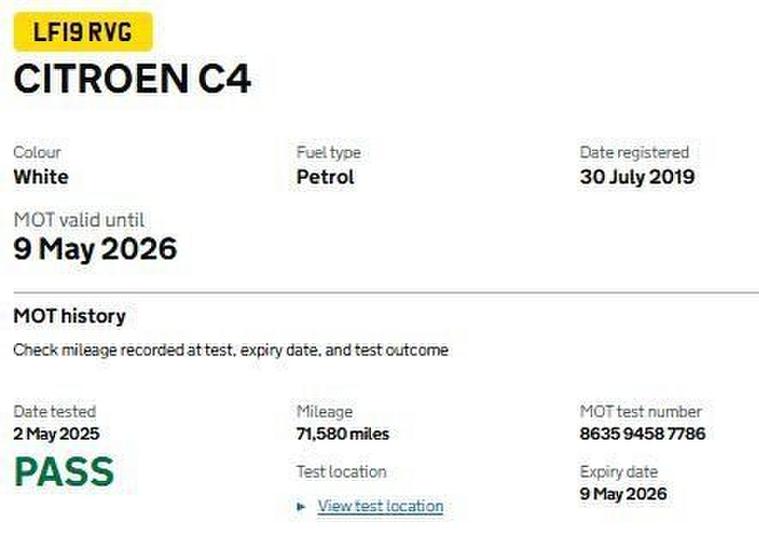Click the Fuel type label

[x=328, y=153]
